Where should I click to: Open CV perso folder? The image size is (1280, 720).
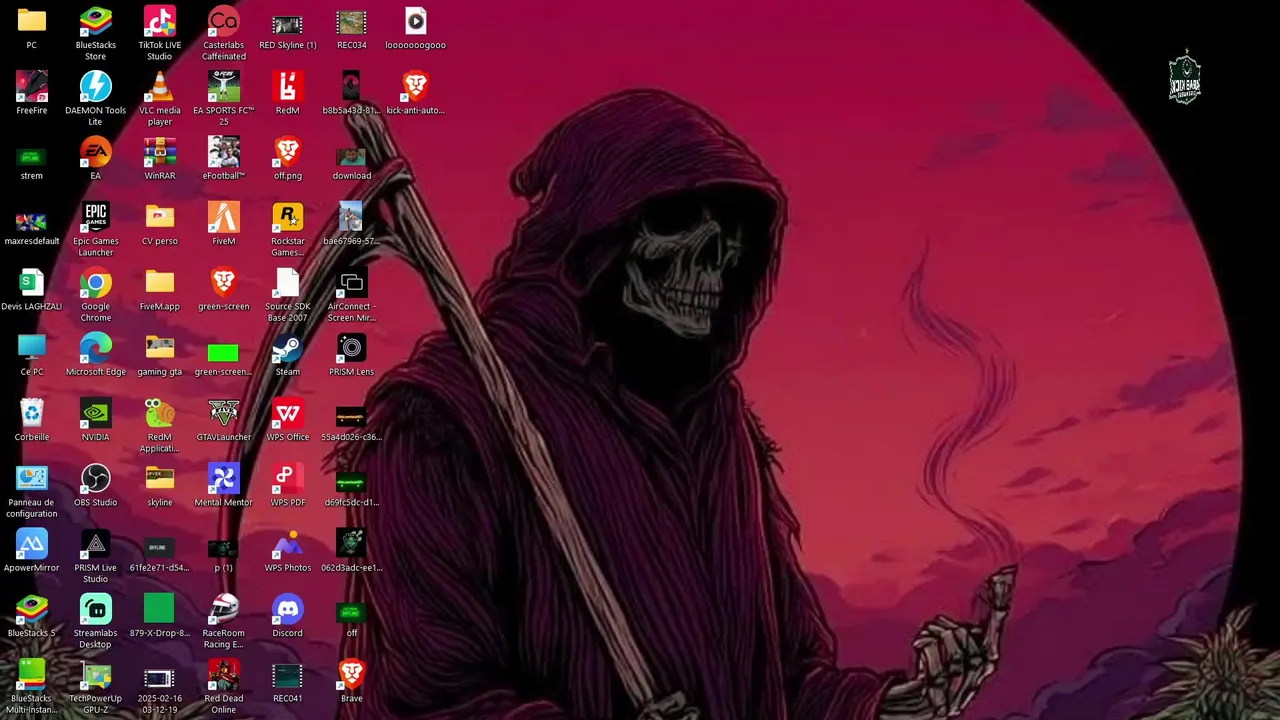[x=160, y=218]
